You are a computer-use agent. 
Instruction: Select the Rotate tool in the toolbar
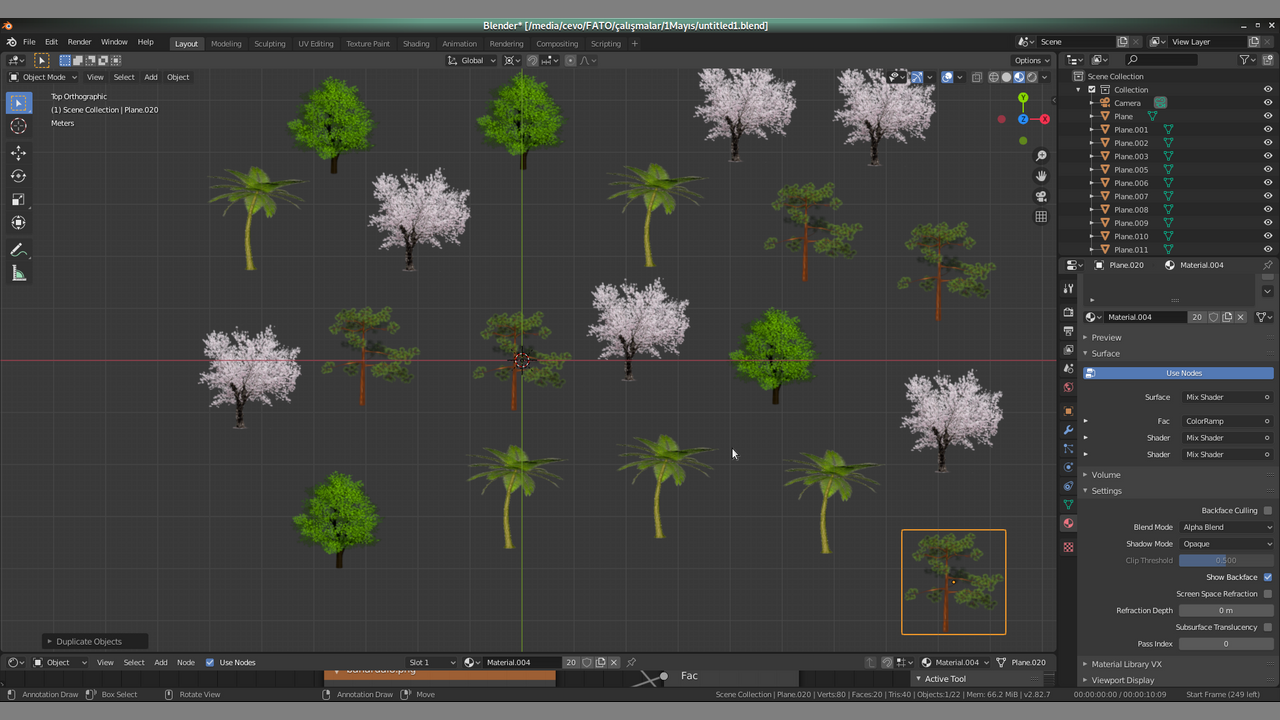[18, 176]
